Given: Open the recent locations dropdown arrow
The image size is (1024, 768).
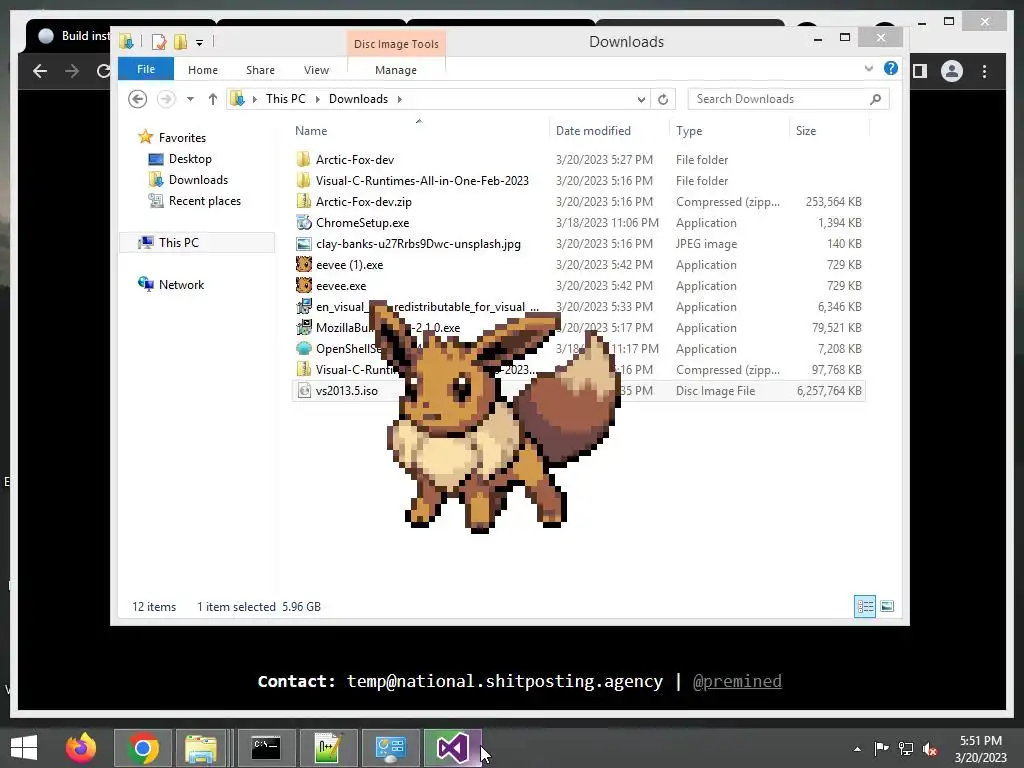Looking at the screenshot, I should point(190,99).
